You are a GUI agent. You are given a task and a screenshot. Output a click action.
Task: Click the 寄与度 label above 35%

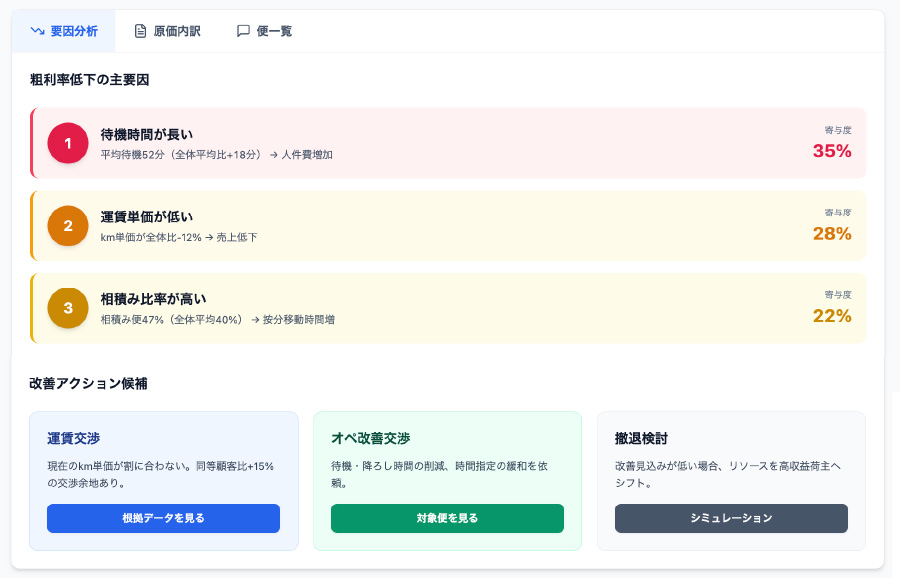[x=838, y=130]
